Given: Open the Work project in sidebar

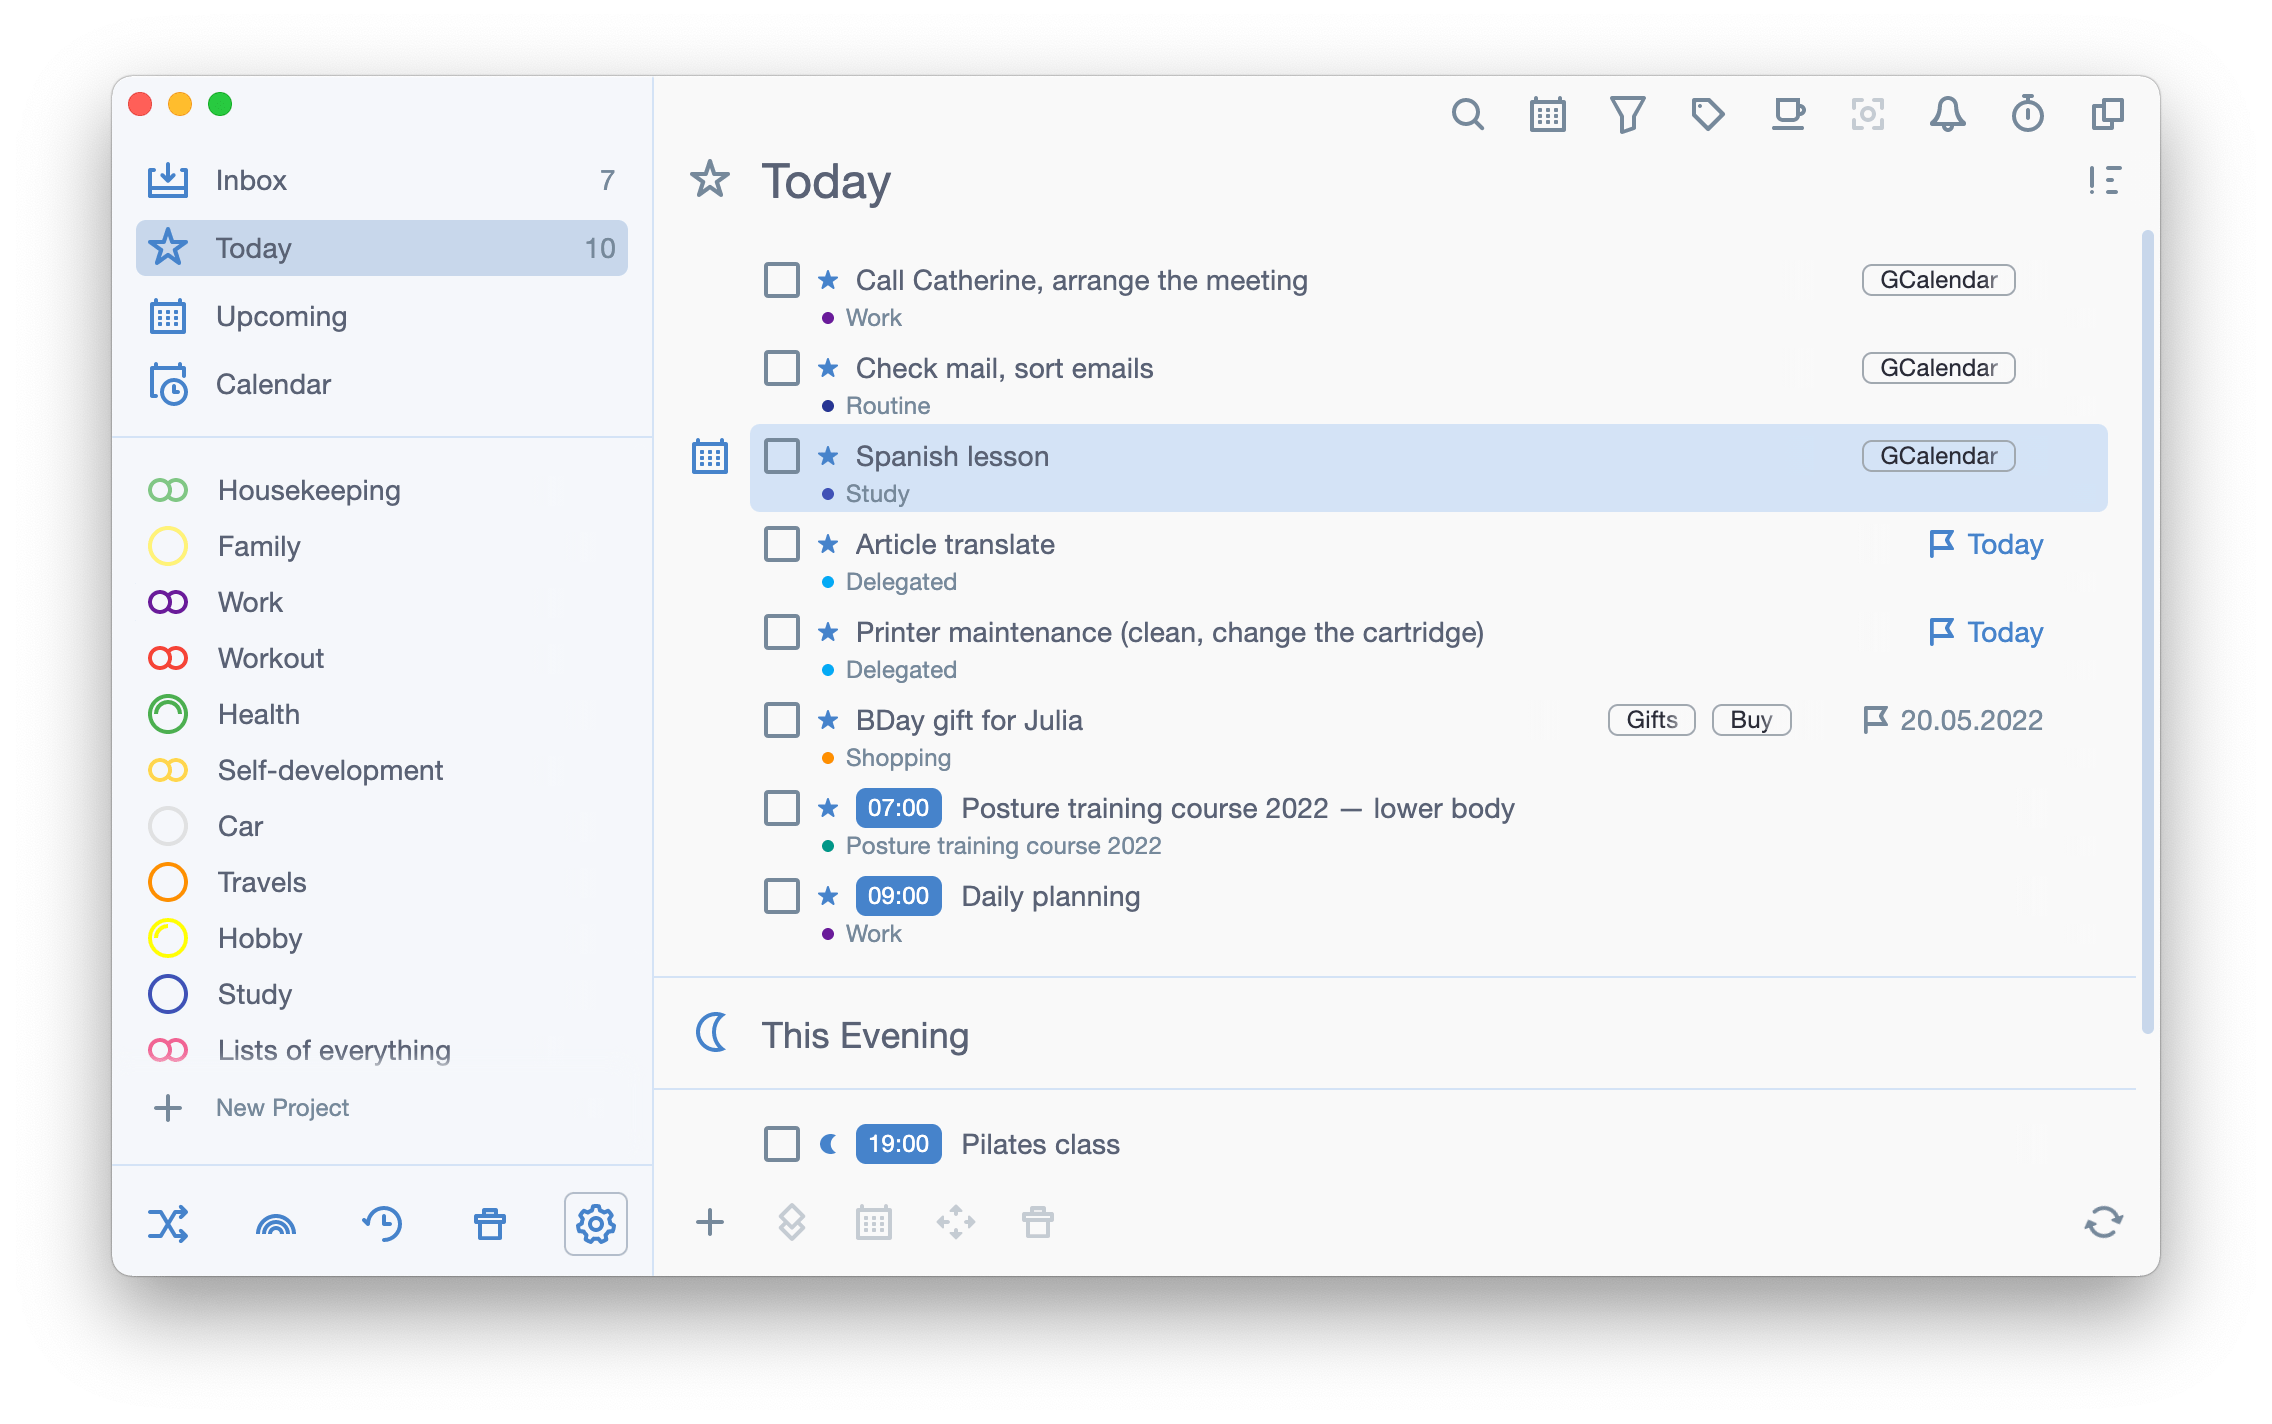Looking at the screenshot, I should pyautogui.click(x=382, y=602).
